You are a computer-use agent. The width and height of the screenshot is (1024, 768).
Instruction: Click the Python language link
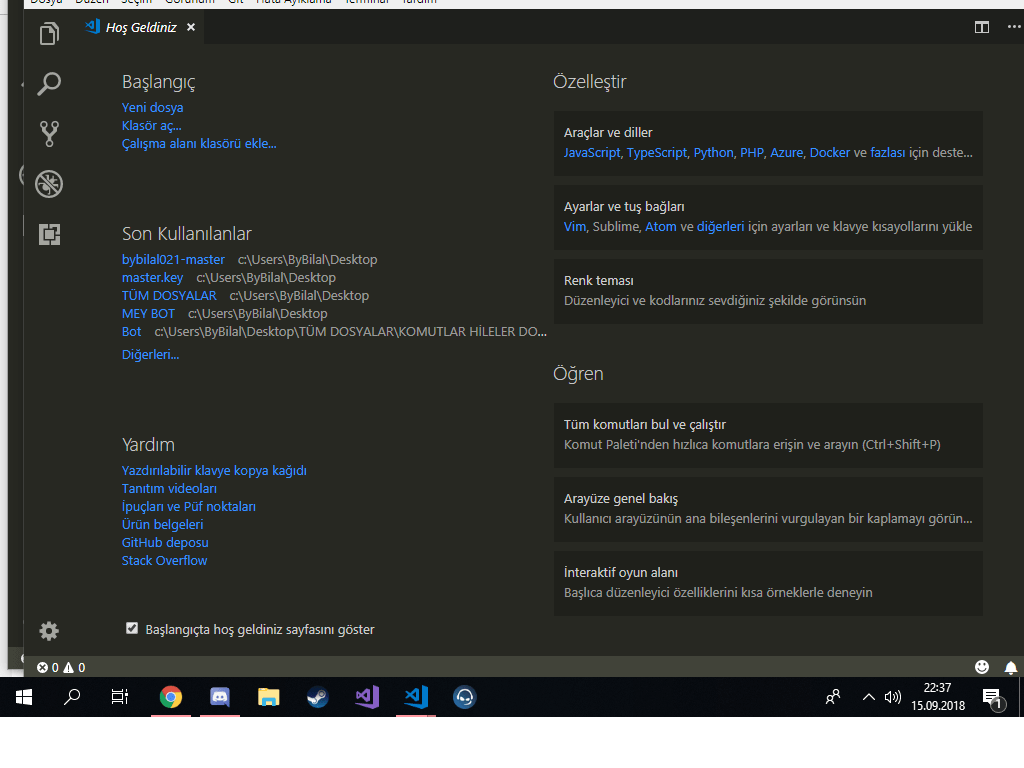point(714,153)
